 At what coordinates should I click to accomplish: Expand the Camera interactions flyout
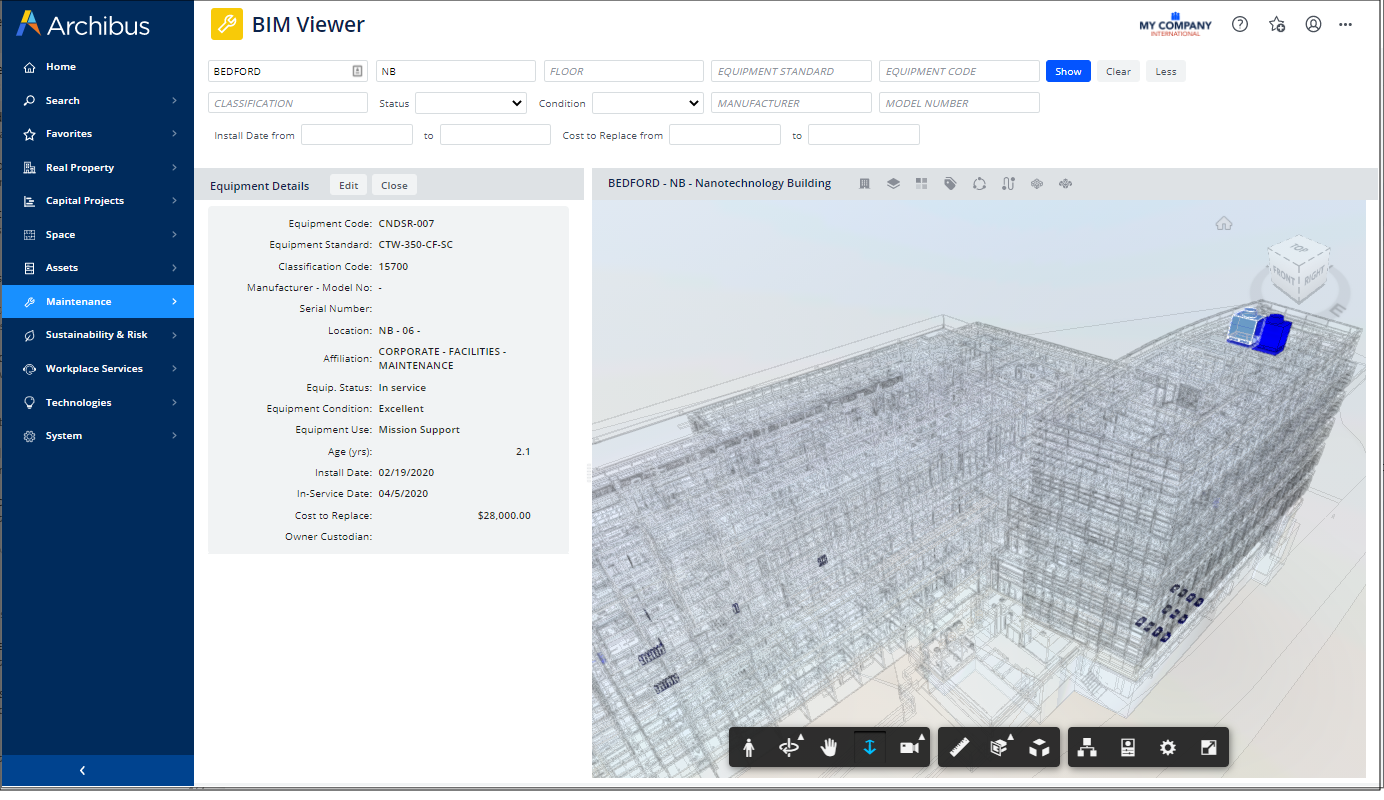coord(909,748)
